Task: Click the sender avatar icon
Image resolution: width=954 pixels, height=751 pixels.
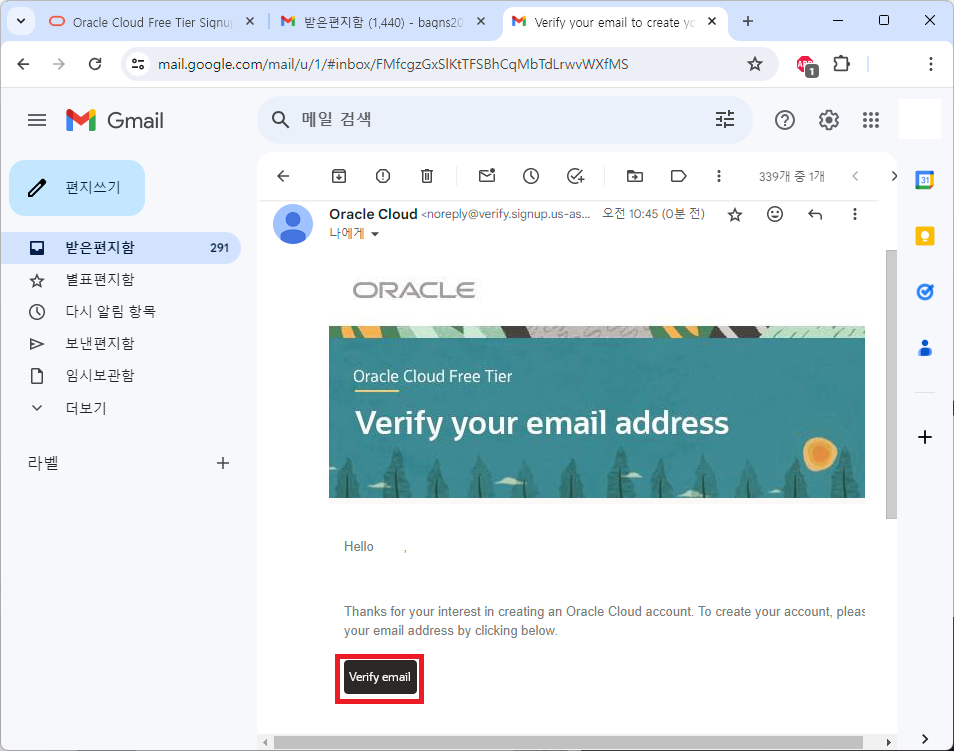Action: pyautogui.click(x=293, y=224)
